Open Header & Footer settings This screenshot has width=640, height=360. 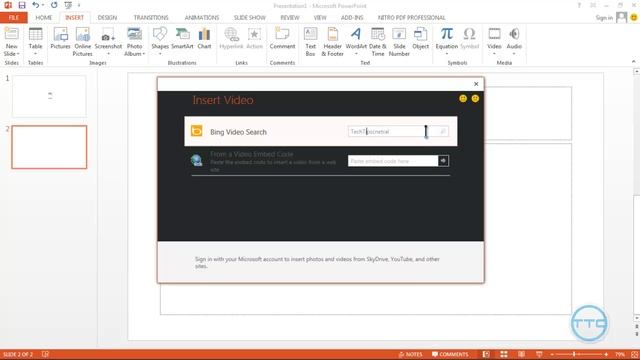tap(332, 42)
